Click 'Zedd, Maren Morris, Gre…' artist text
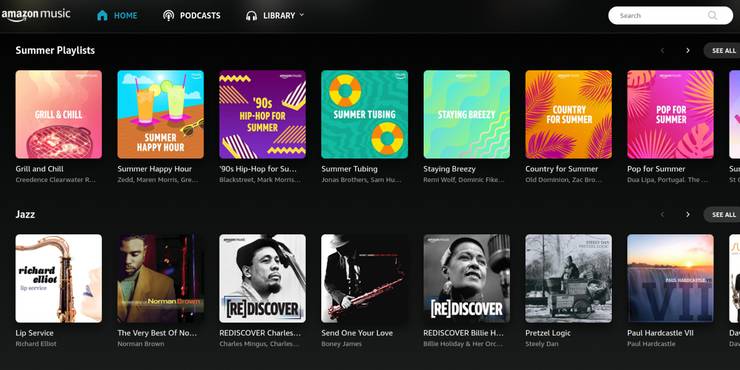 point(158,180)
